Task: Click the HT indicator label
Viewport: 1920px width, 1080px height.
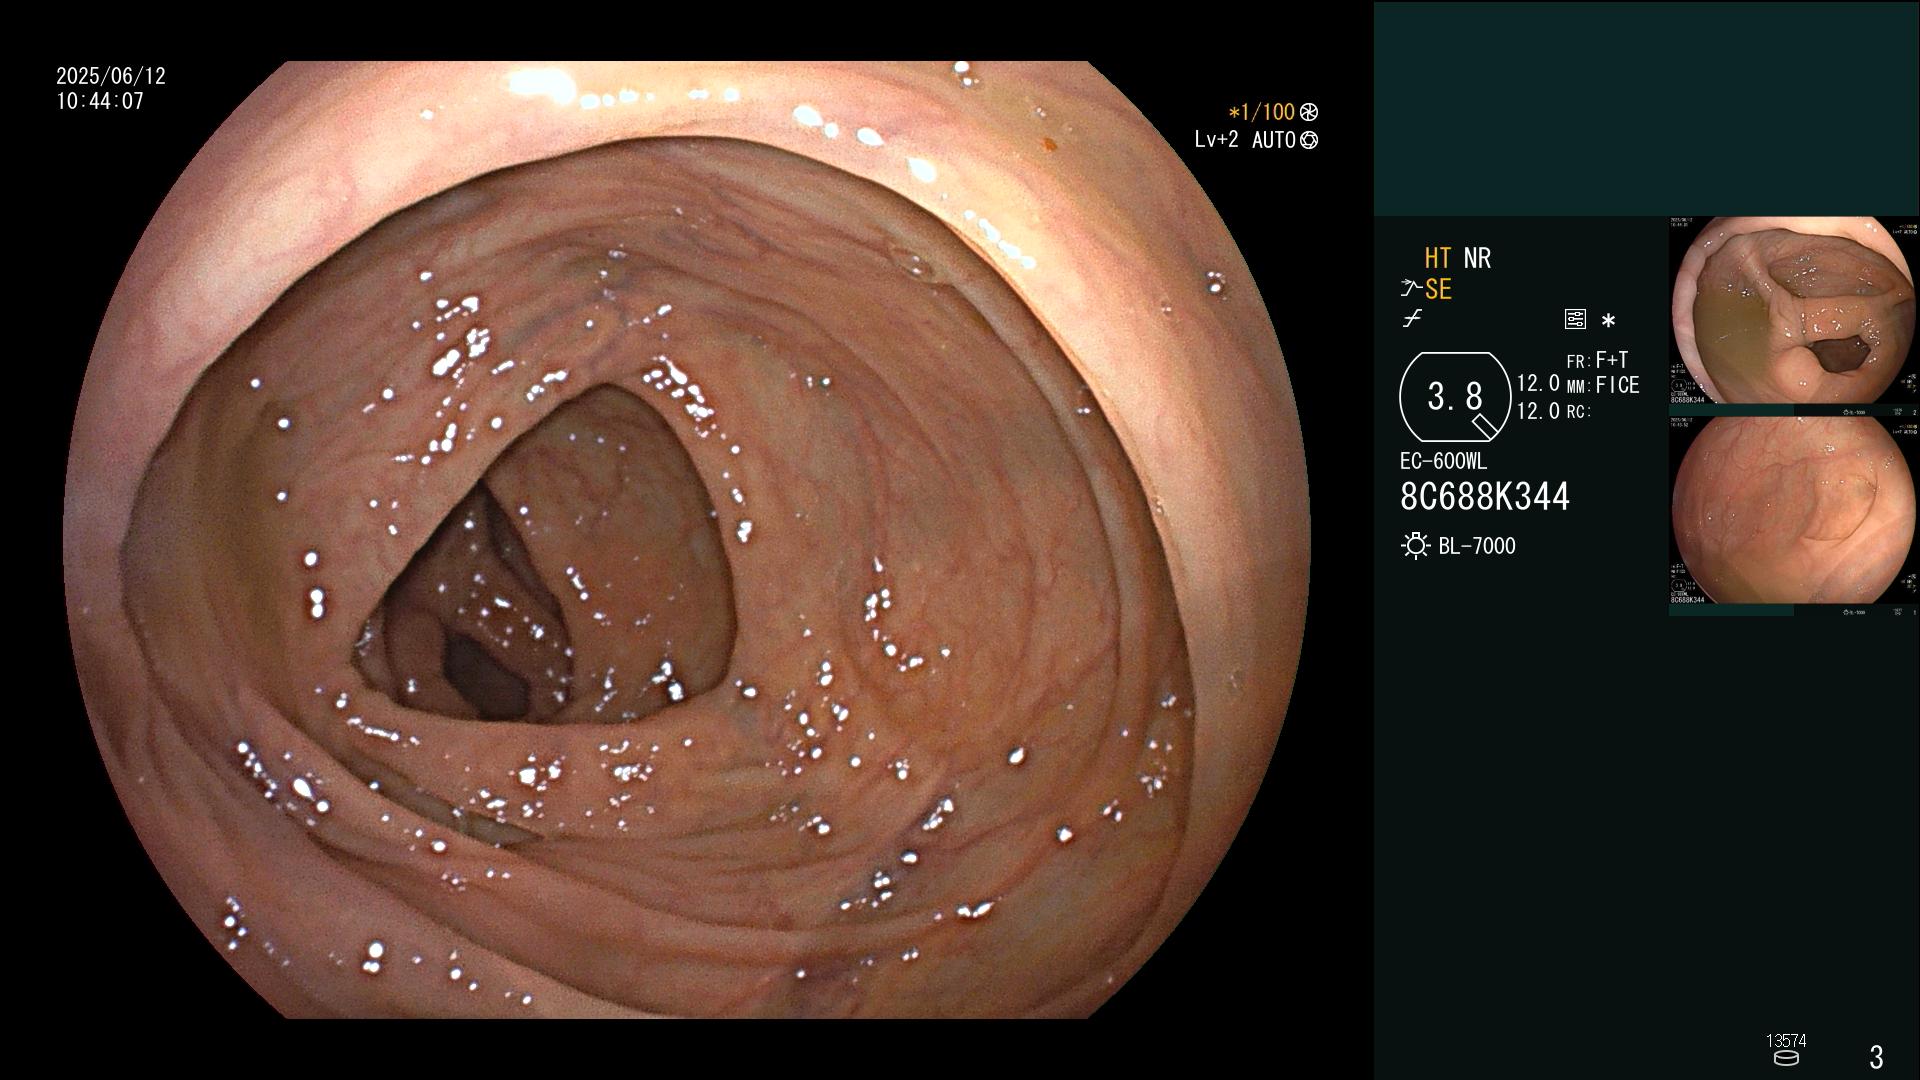Action: click(x=1437, y=258)
